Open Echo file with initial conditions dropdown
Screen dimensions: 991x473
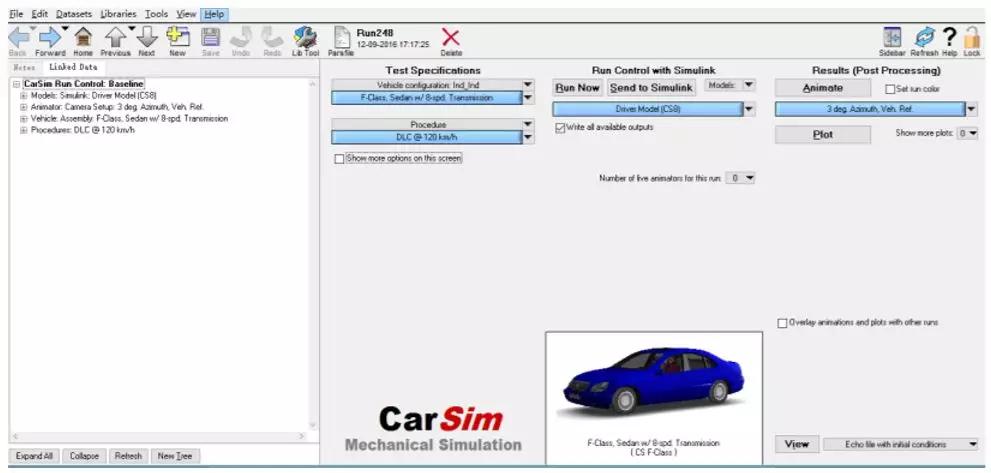pyautogui.click(x=901, y=445)
